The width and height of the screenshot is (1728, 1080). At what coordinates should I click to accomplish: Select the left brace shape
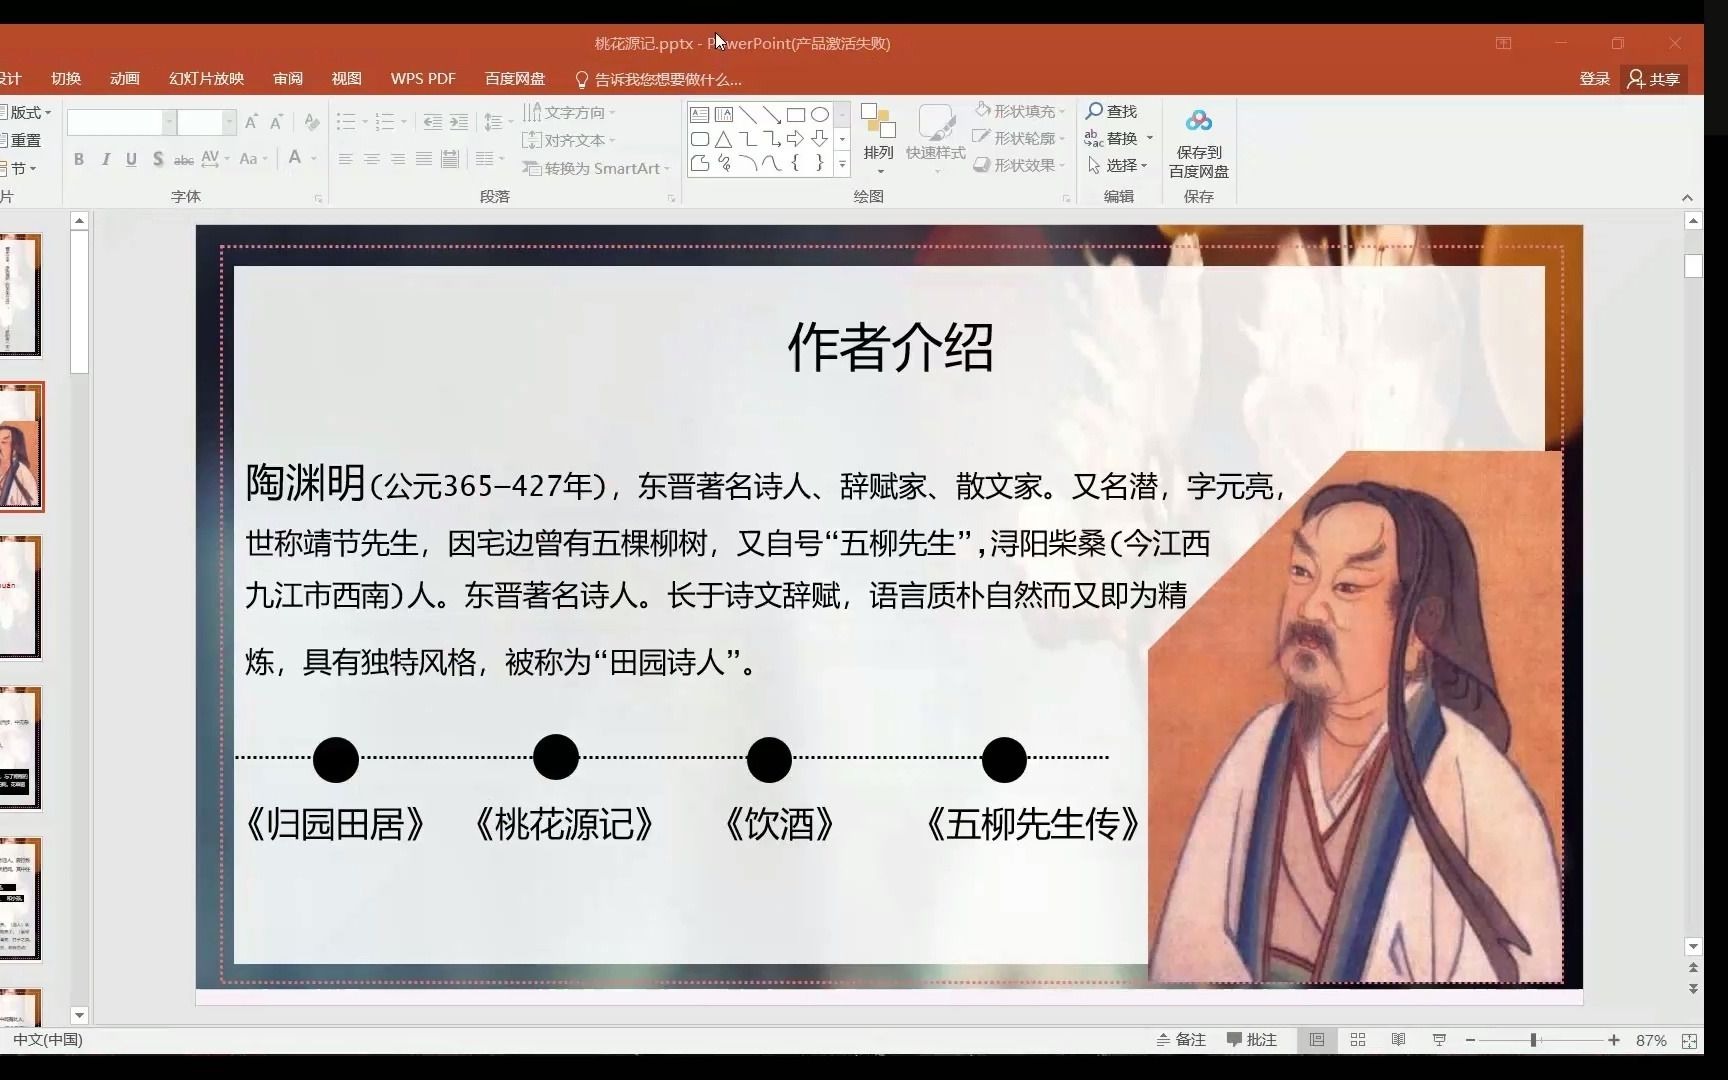pyautogui.click(x=796, y=163)
